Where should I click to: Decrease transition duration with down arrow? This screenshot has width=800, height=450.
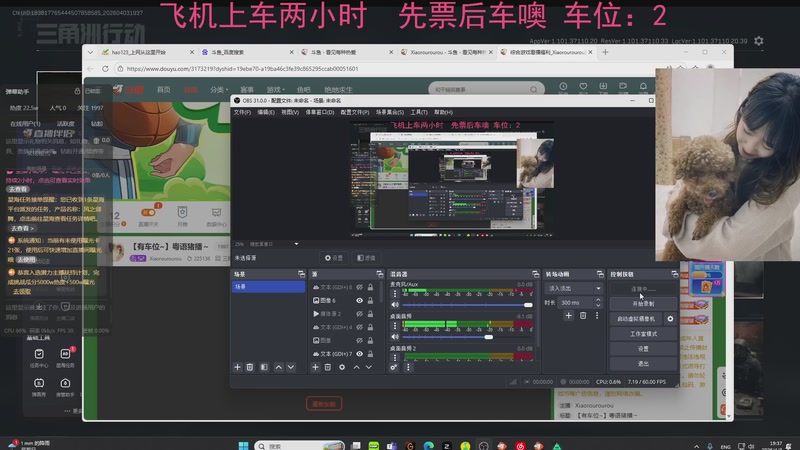point(598,305)
